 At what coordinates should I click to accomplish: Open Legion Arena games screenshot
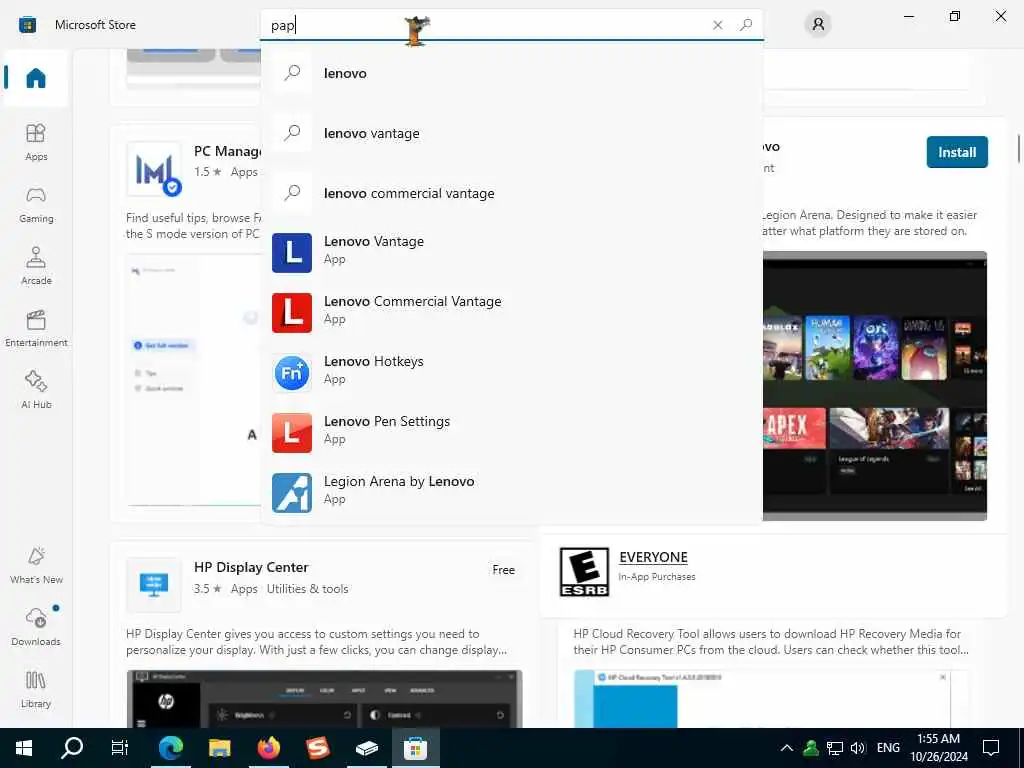874,385
